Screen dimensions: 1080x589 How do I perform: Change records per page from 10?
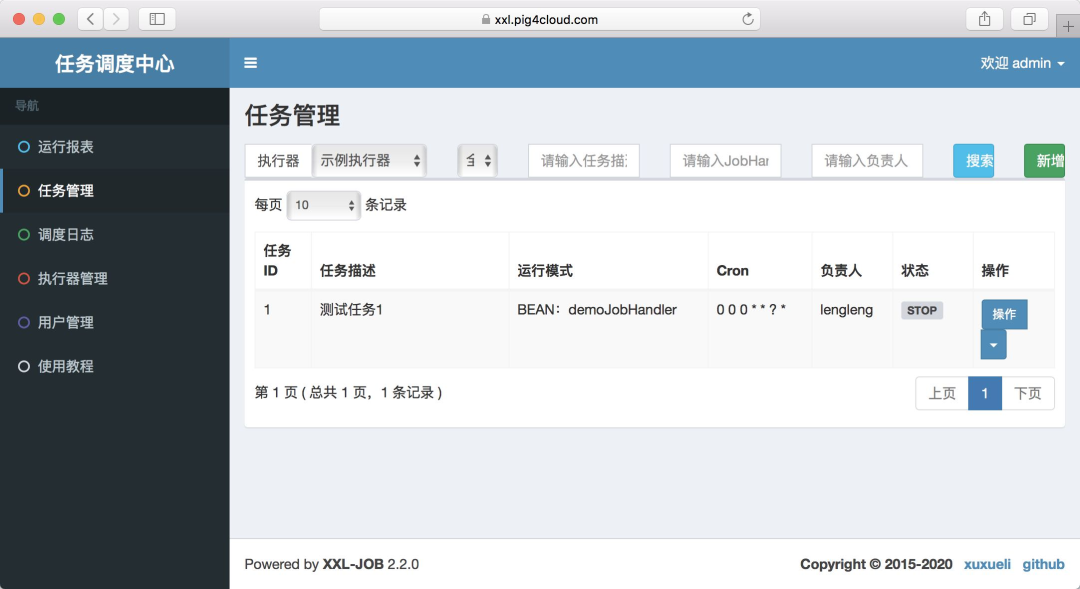click(x=323, y=204)
